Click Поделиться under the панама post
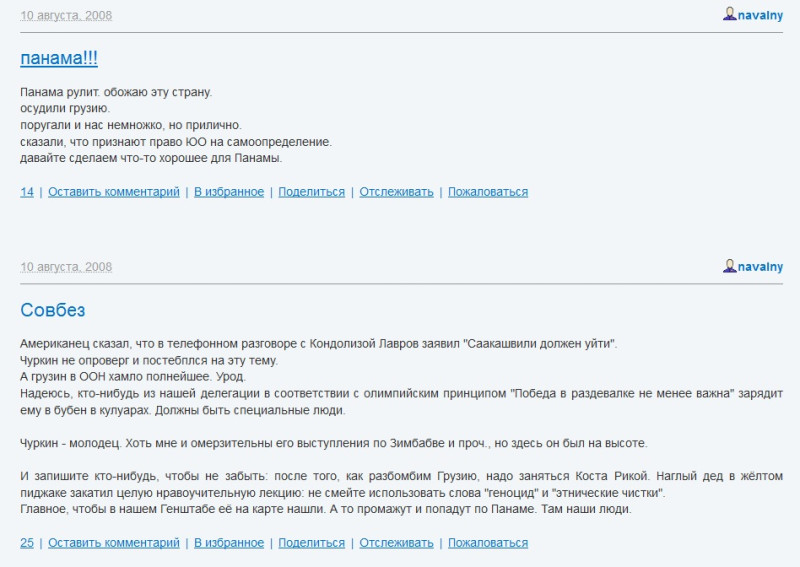The image size is (800, 567). [x=312, y=192]
